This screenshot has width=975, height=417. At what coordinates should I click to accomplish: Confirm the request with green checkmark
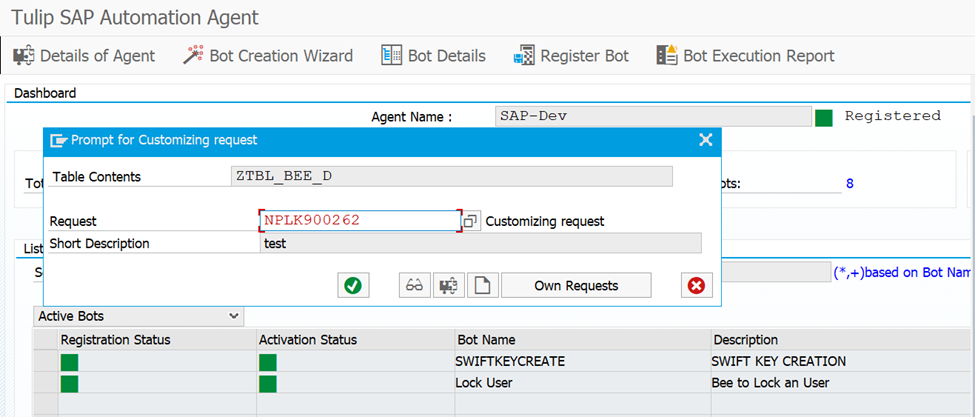click(353, 285)
